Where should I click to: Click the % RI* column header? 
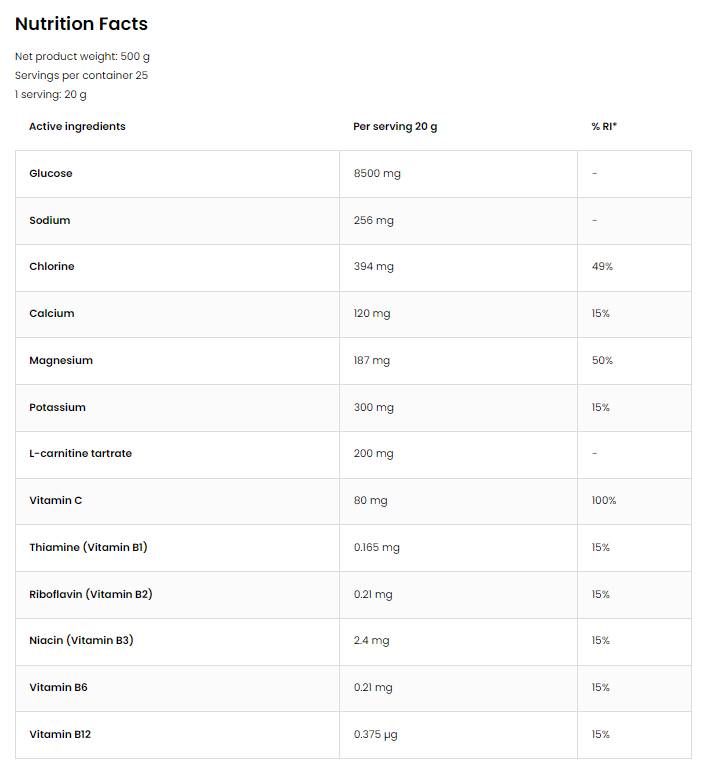604,127
